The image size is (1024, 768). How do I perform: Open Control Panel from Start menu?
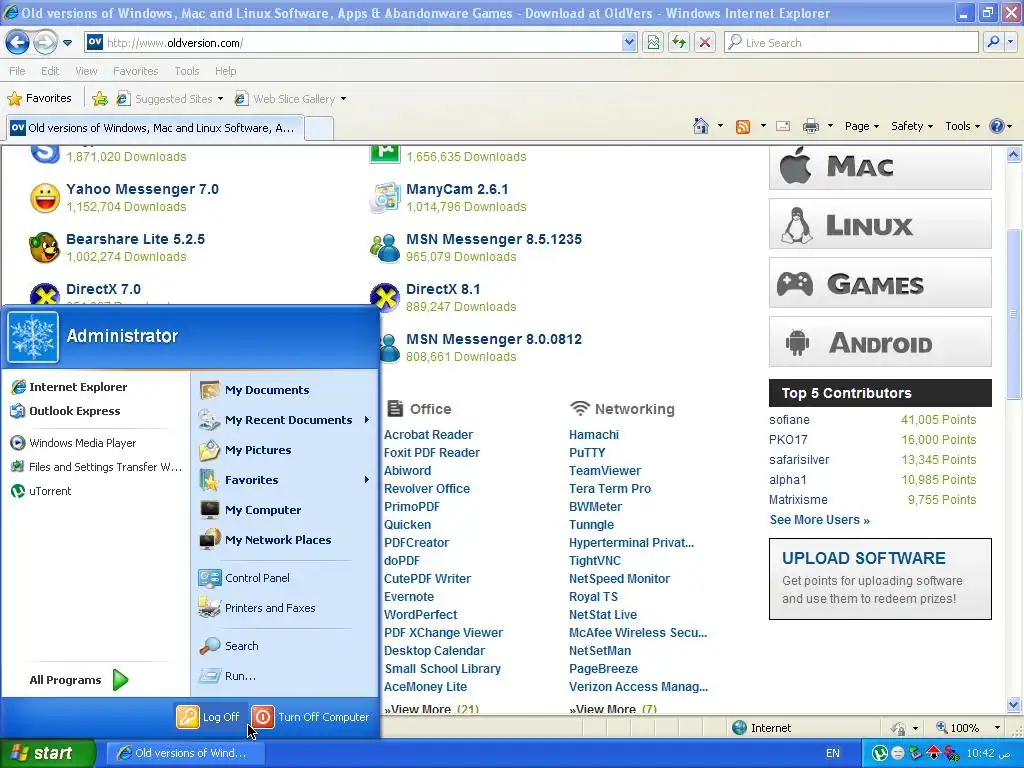245,578
